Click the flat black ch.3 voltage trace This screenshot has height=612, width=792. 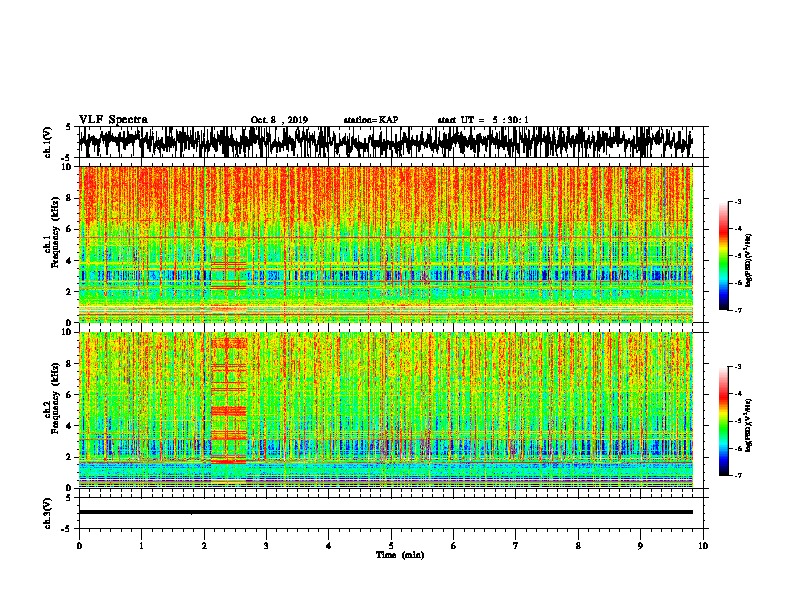click(385, 512)
